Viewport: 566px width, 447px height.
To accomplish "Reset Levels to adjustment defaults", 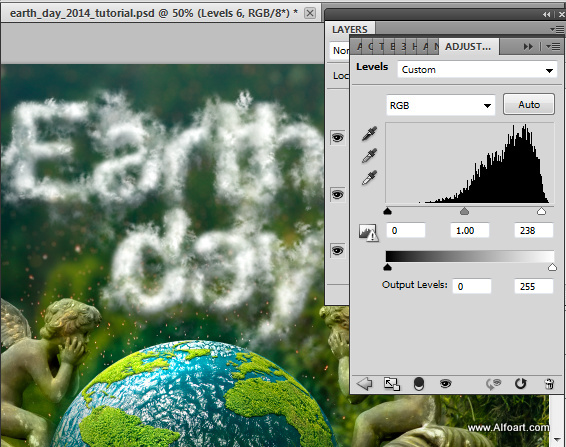I will click(x=521, y=383).
